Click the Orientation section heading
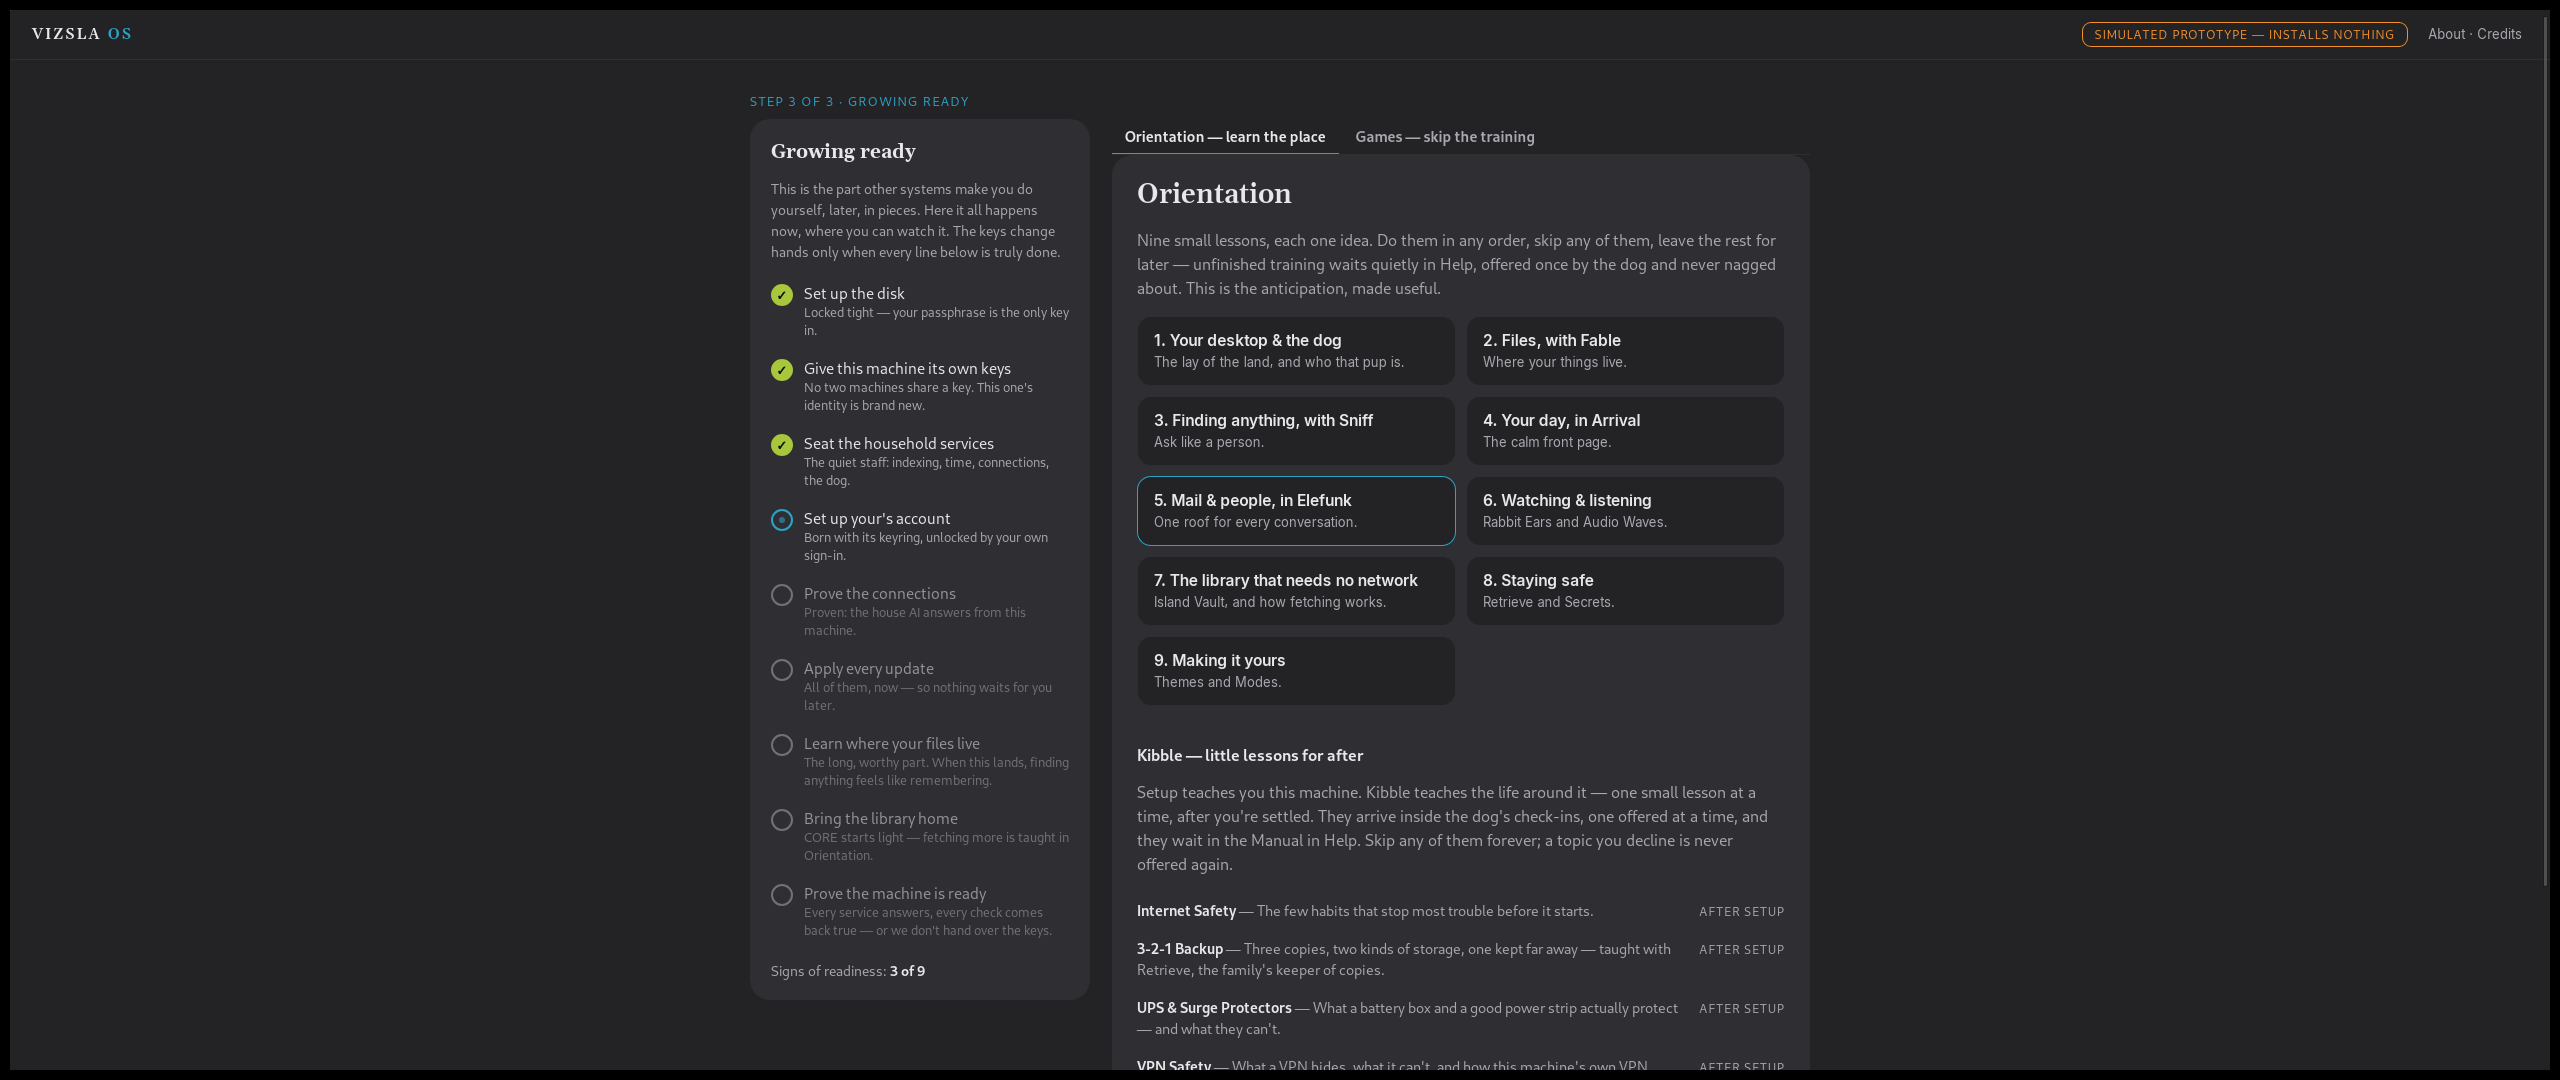2560x1080 pixels. 1214,193
